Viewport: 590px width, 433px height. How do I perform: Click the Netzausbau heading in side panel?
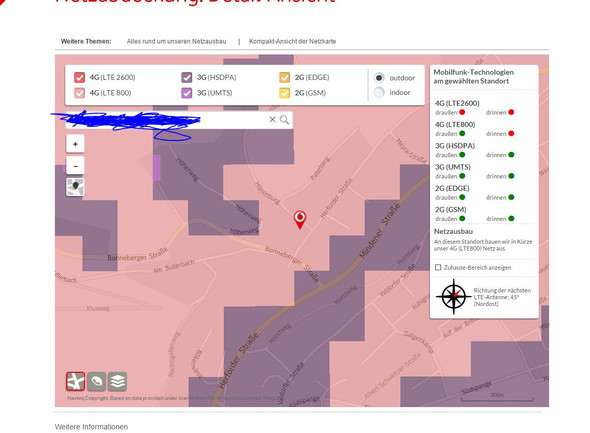(453, 231)
